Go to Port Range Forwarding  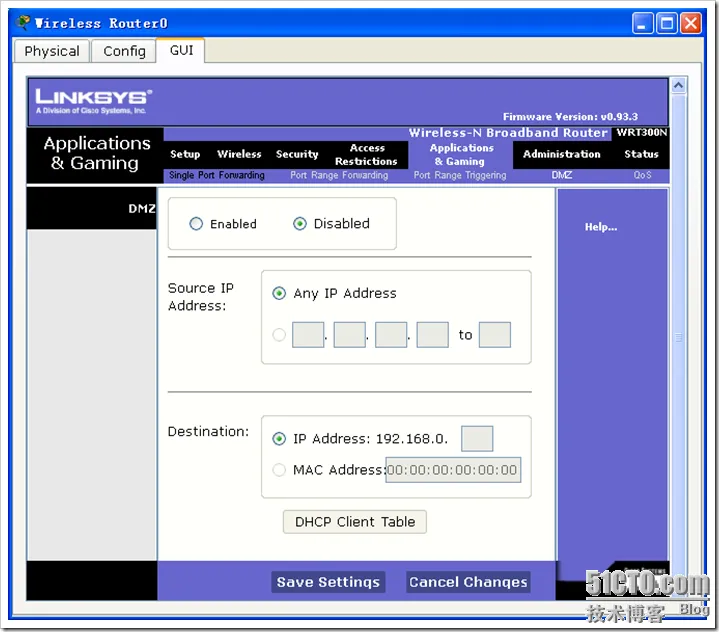339,175
